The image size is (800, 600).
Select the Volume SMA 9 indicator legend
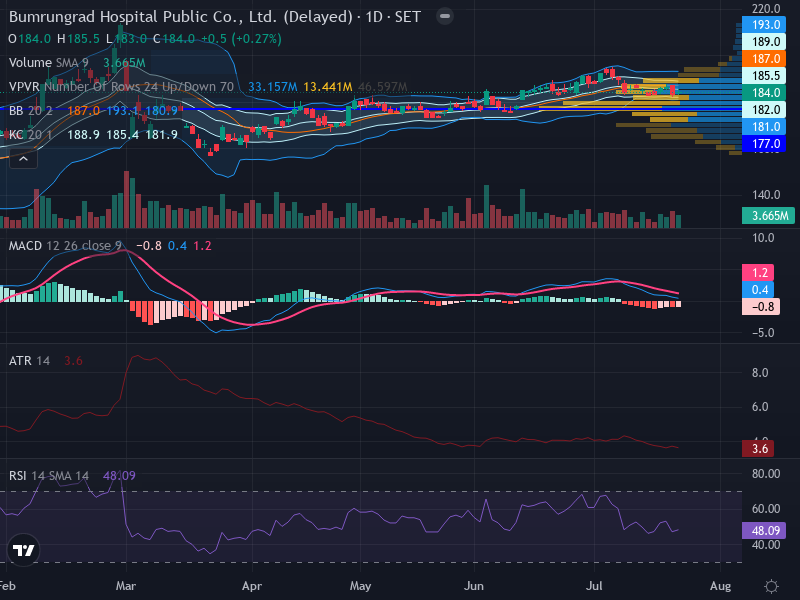[x=48, y=63]
